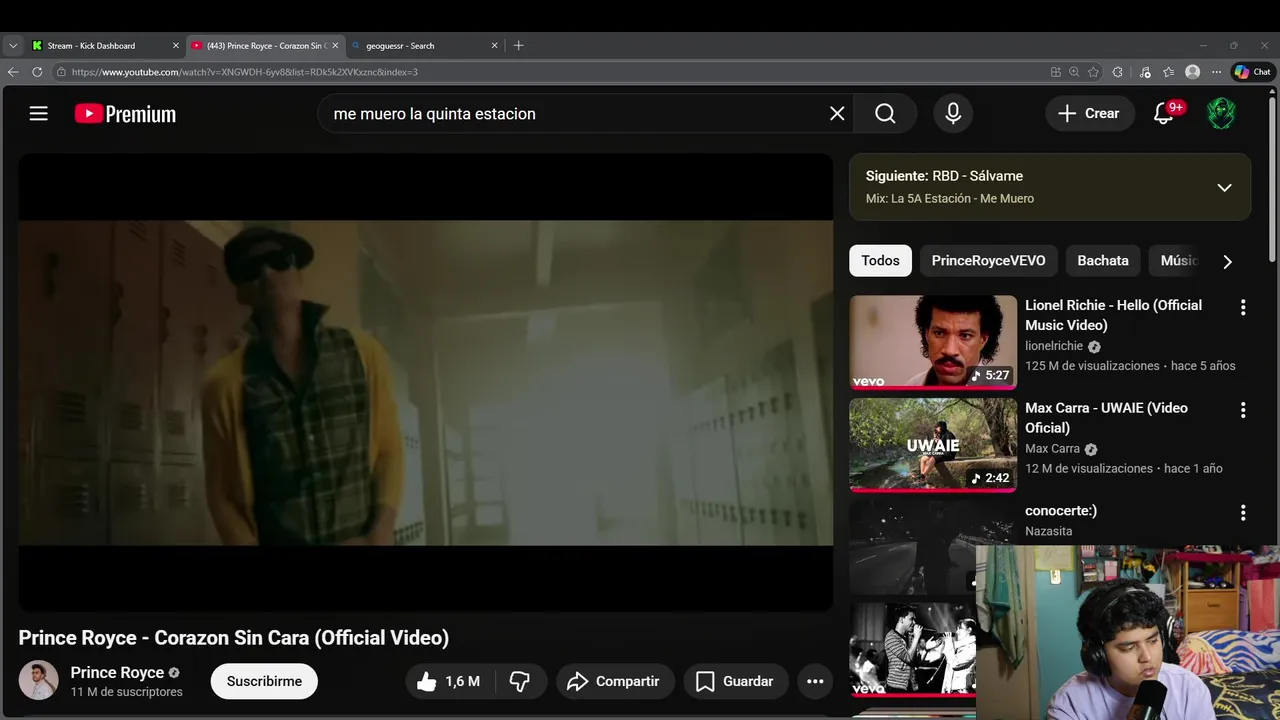Open more actions ellipsis below video

pyautogui.click(x=815, y=681)
